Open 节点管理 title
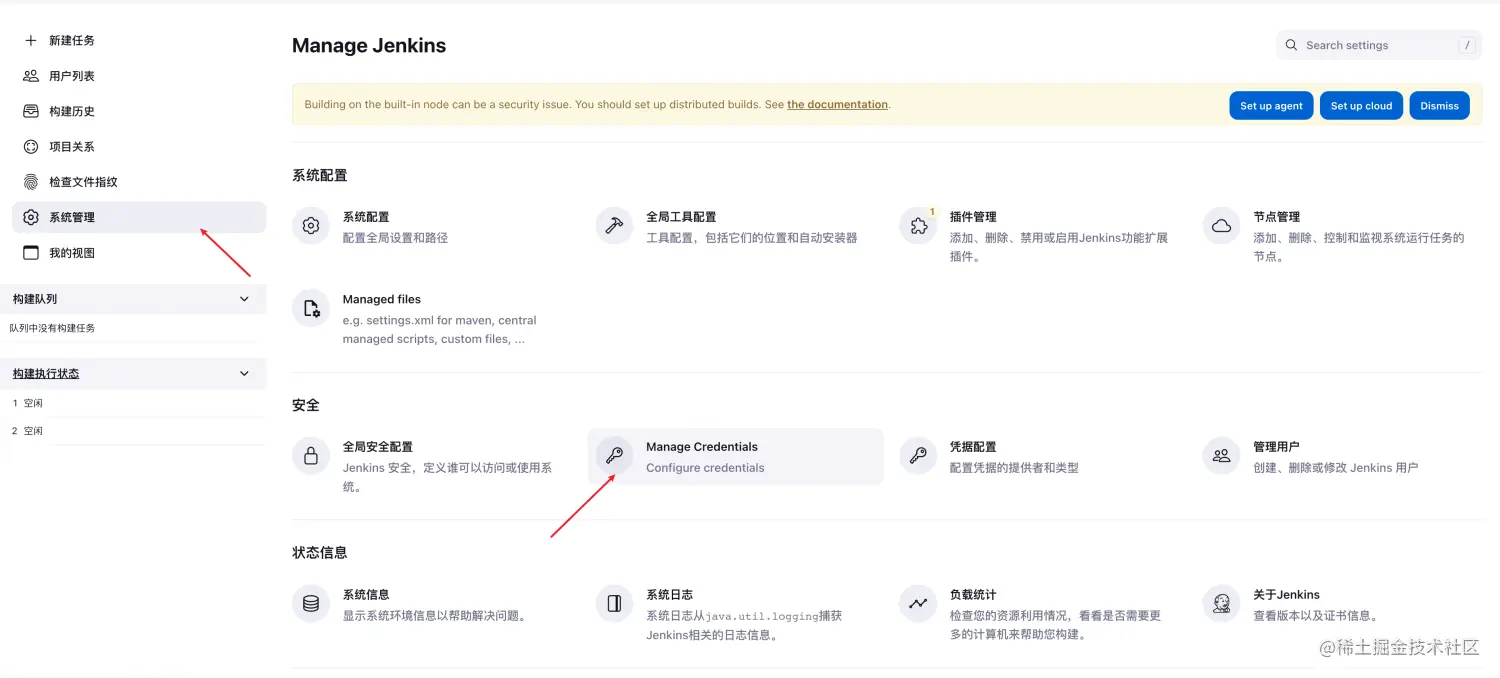Viewport: 1500px width, 678px height. tap(1277, 217)
